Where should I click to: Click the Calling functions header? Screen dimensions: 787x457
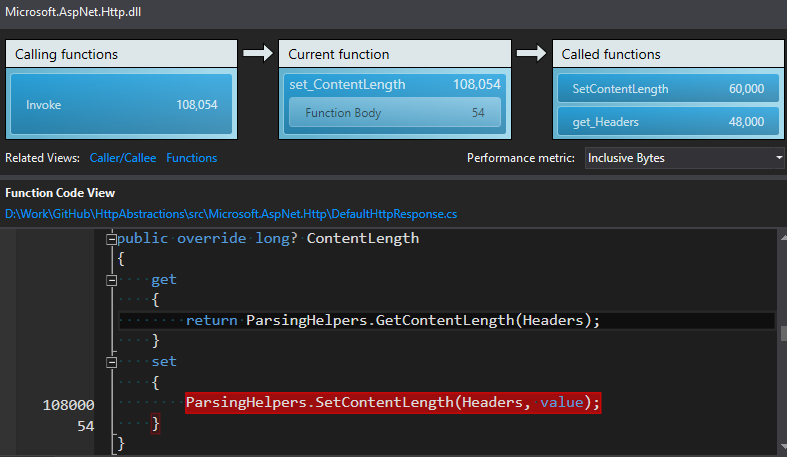pyautogui.click(x=121, y=54)
